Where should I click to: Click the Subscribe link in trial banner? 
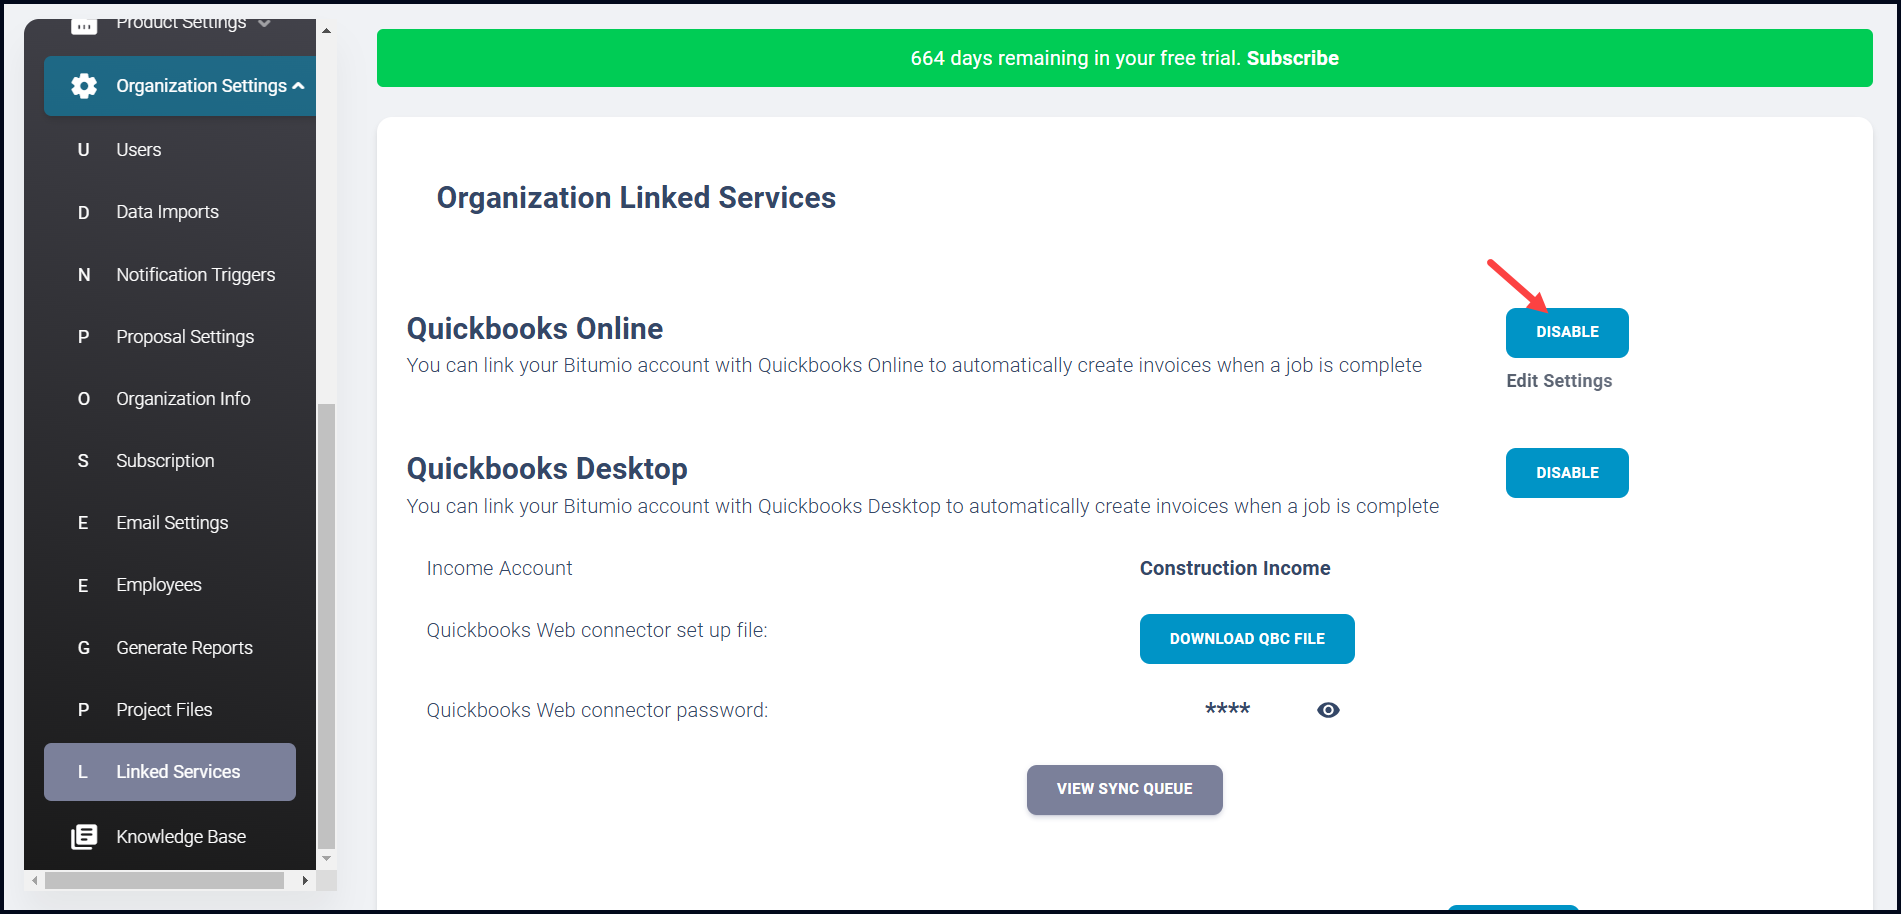pyautogui.click(x=1292, y=58)
